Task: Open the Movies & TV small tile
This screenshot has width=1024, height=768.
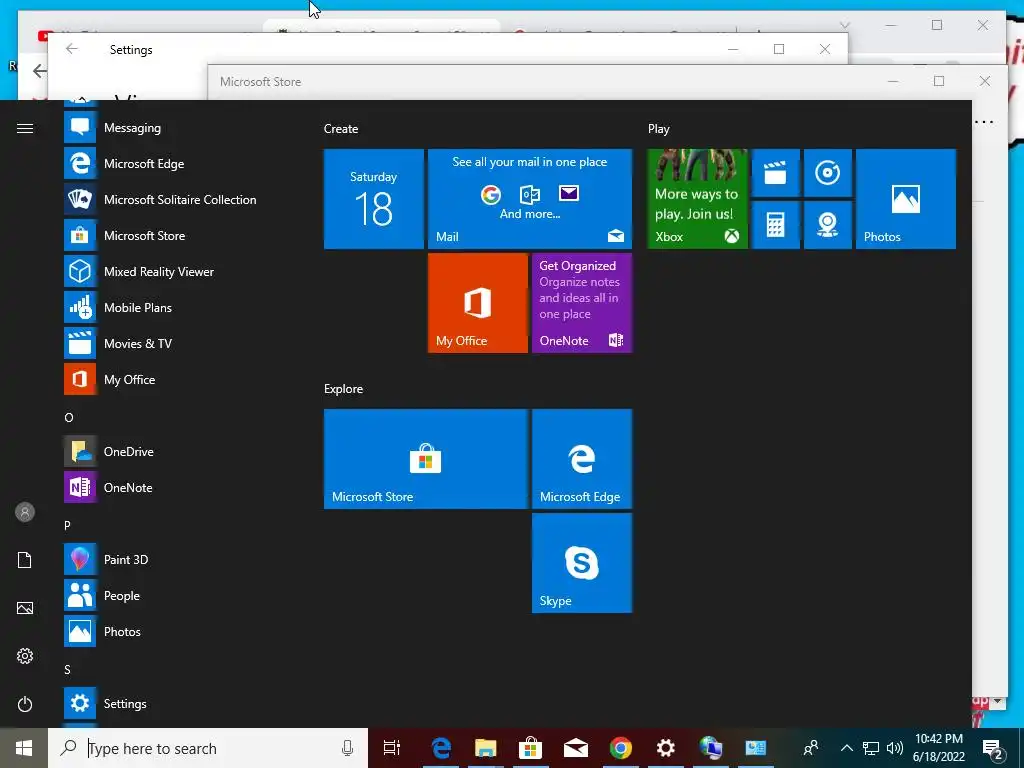Action: tap(775, 173)
